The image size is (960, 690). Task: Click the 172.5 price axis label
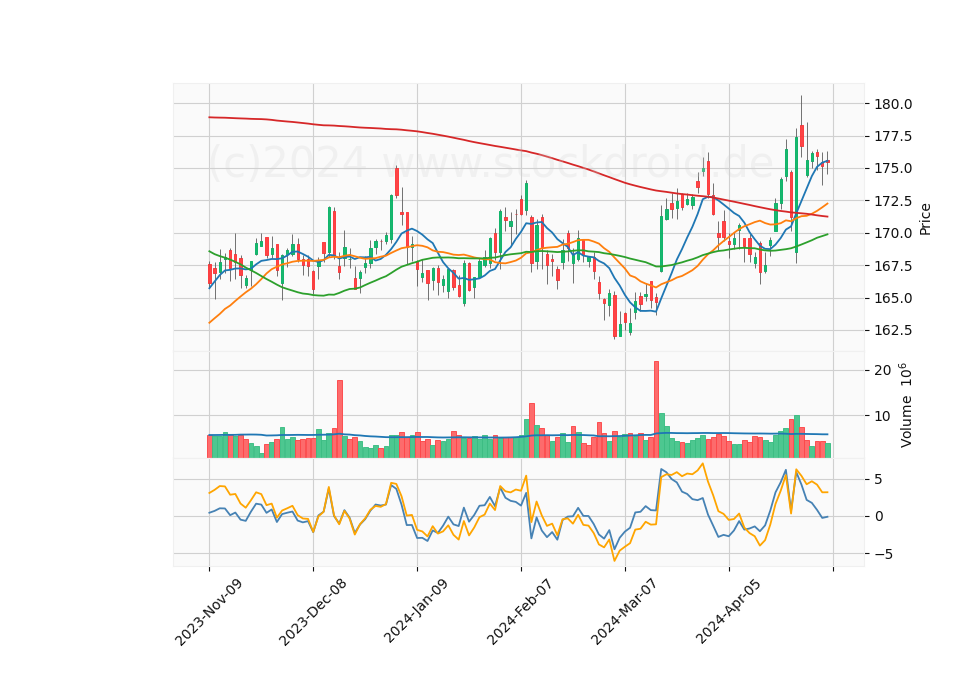[891, 201]
